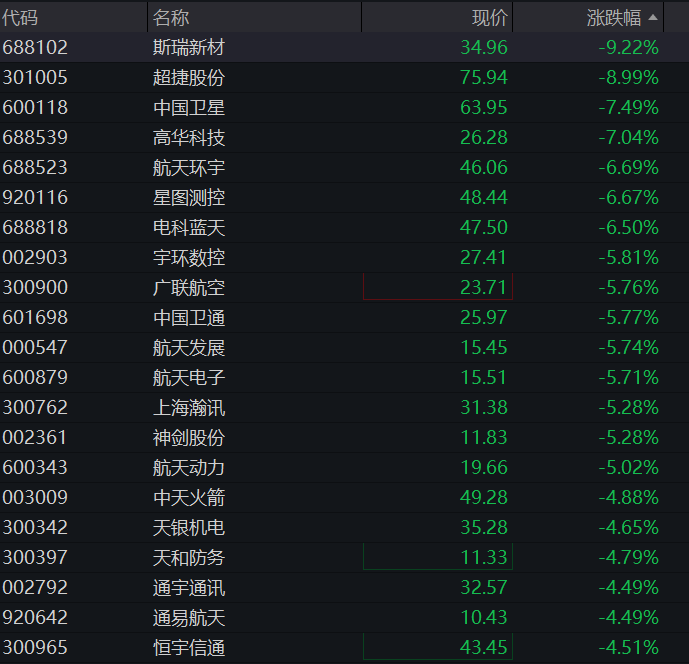Image resolution: width=689 pixels, height=664 pixels.
Task: Click the -9.22% change value
Action: (629, 47)
